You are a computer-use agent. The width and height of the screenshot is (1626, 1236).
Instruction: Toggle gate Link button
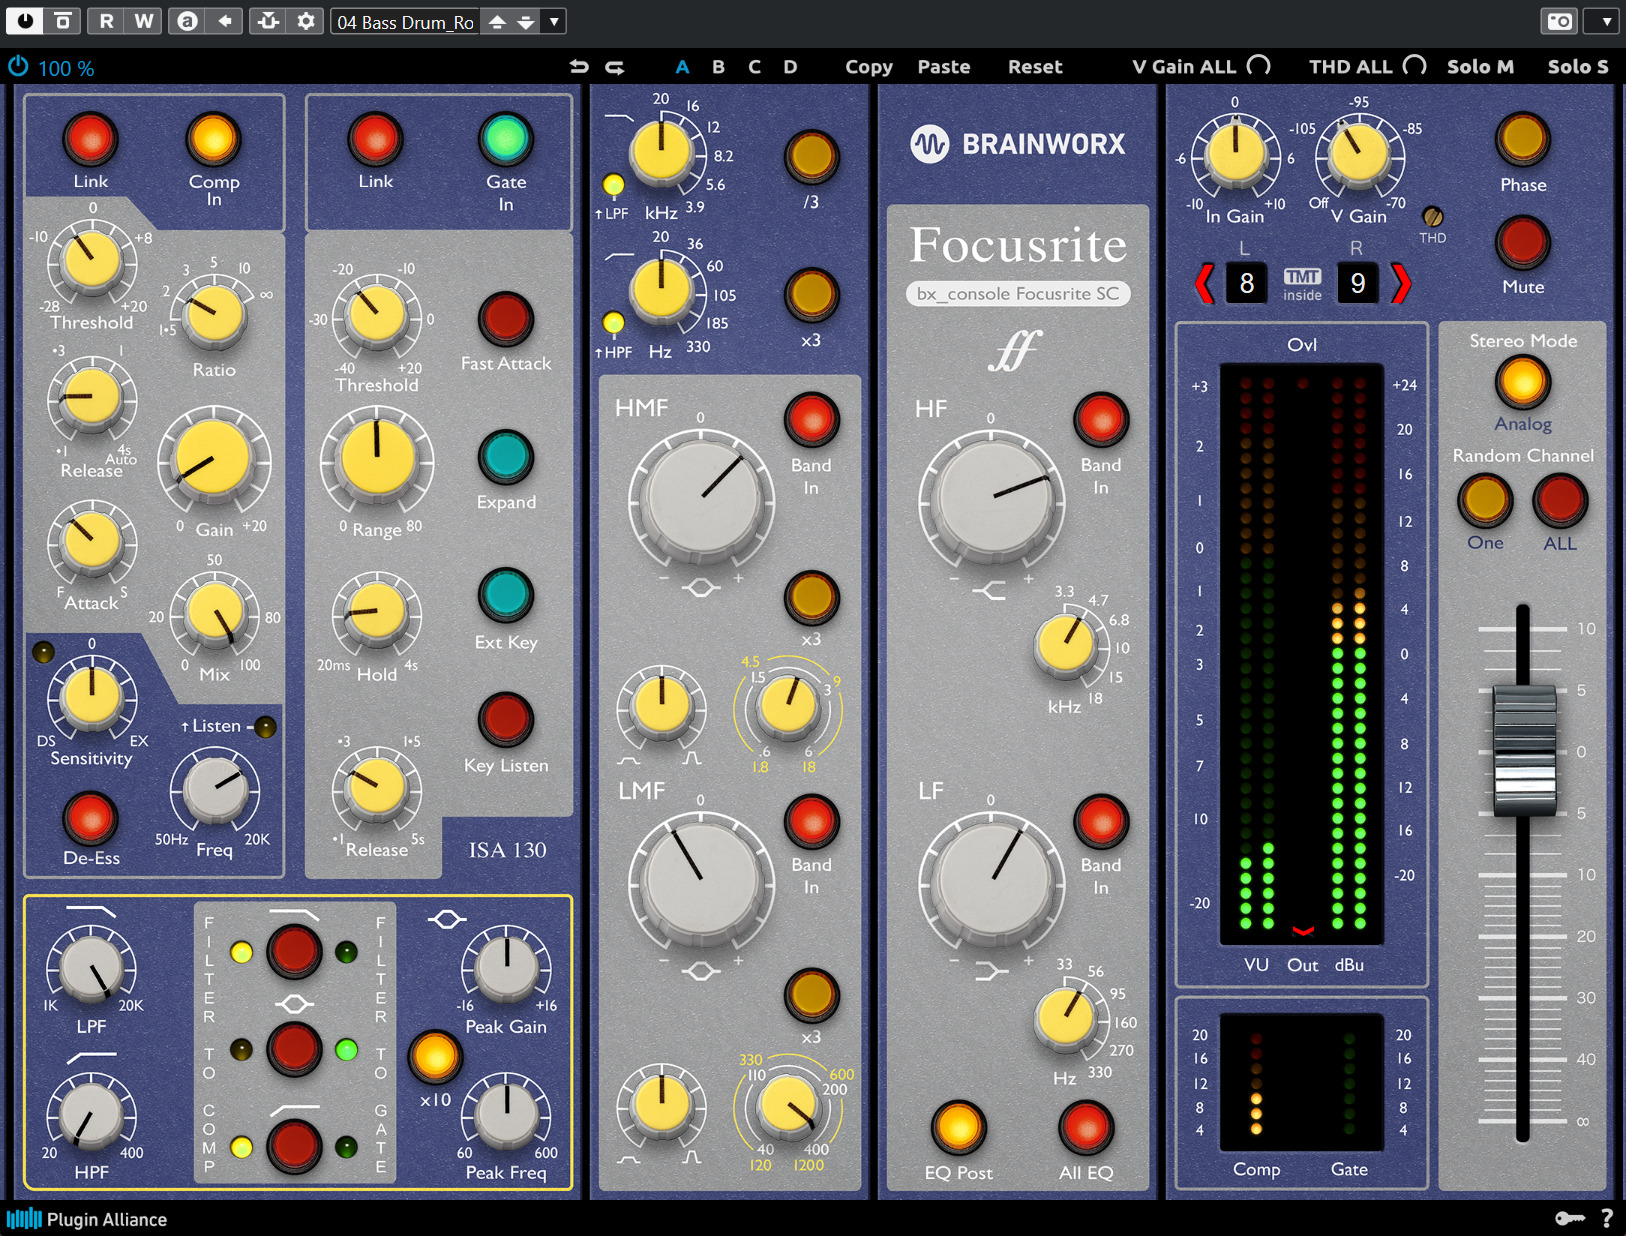point(375,139)
